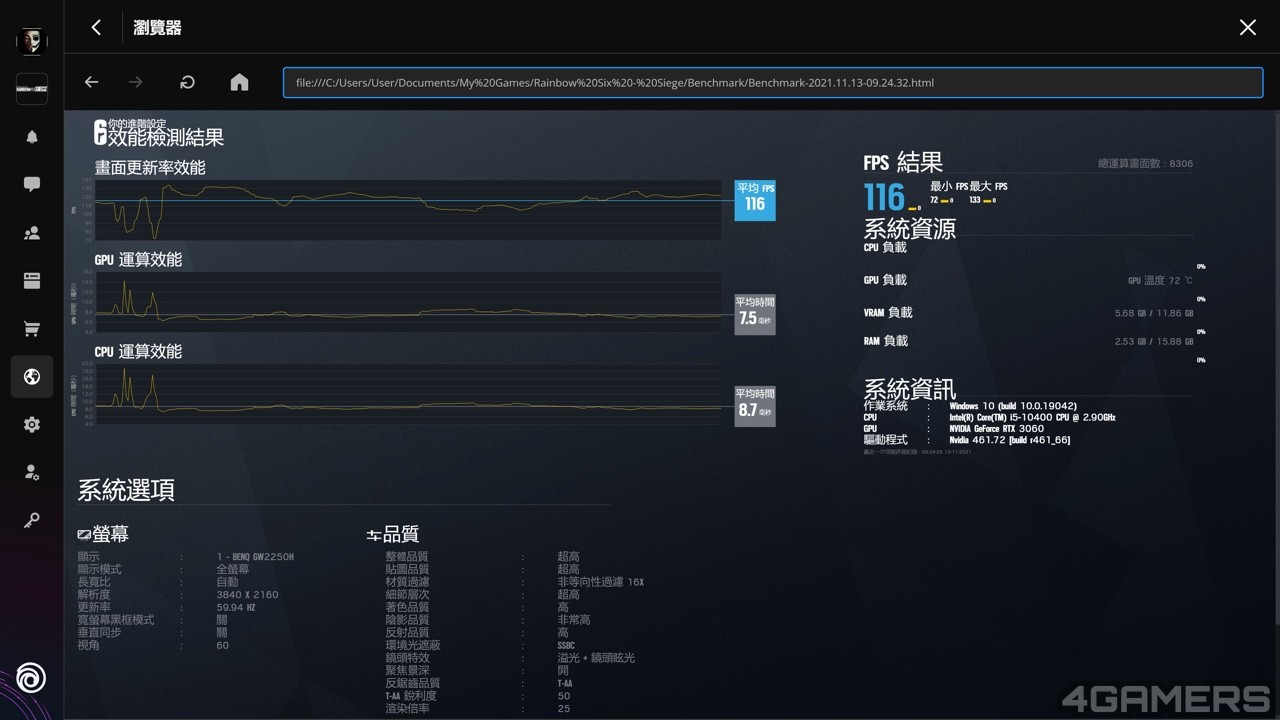Navigate forward in the browser
Image resolution: width=1280 pixels, height=720 pixels.
pos(136,82)
